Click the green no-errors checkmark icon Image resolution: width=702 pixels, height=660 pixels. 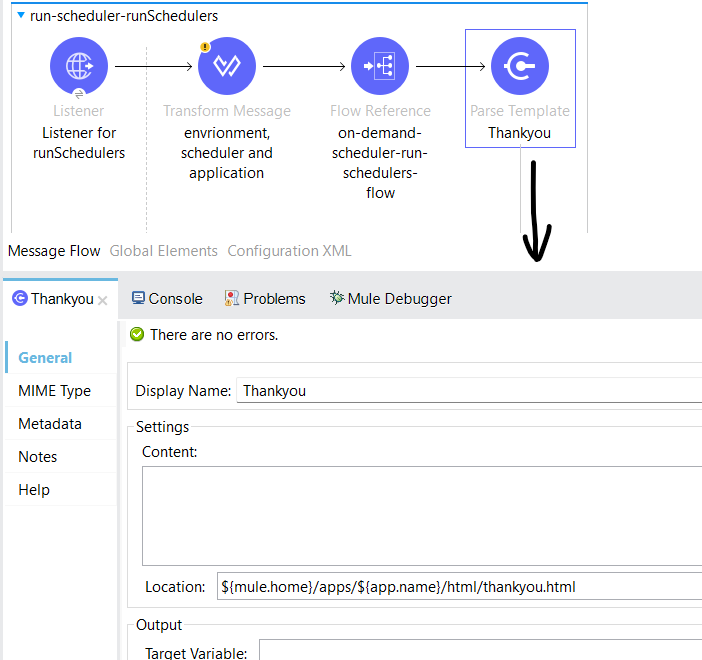click(x=137, y=334)
